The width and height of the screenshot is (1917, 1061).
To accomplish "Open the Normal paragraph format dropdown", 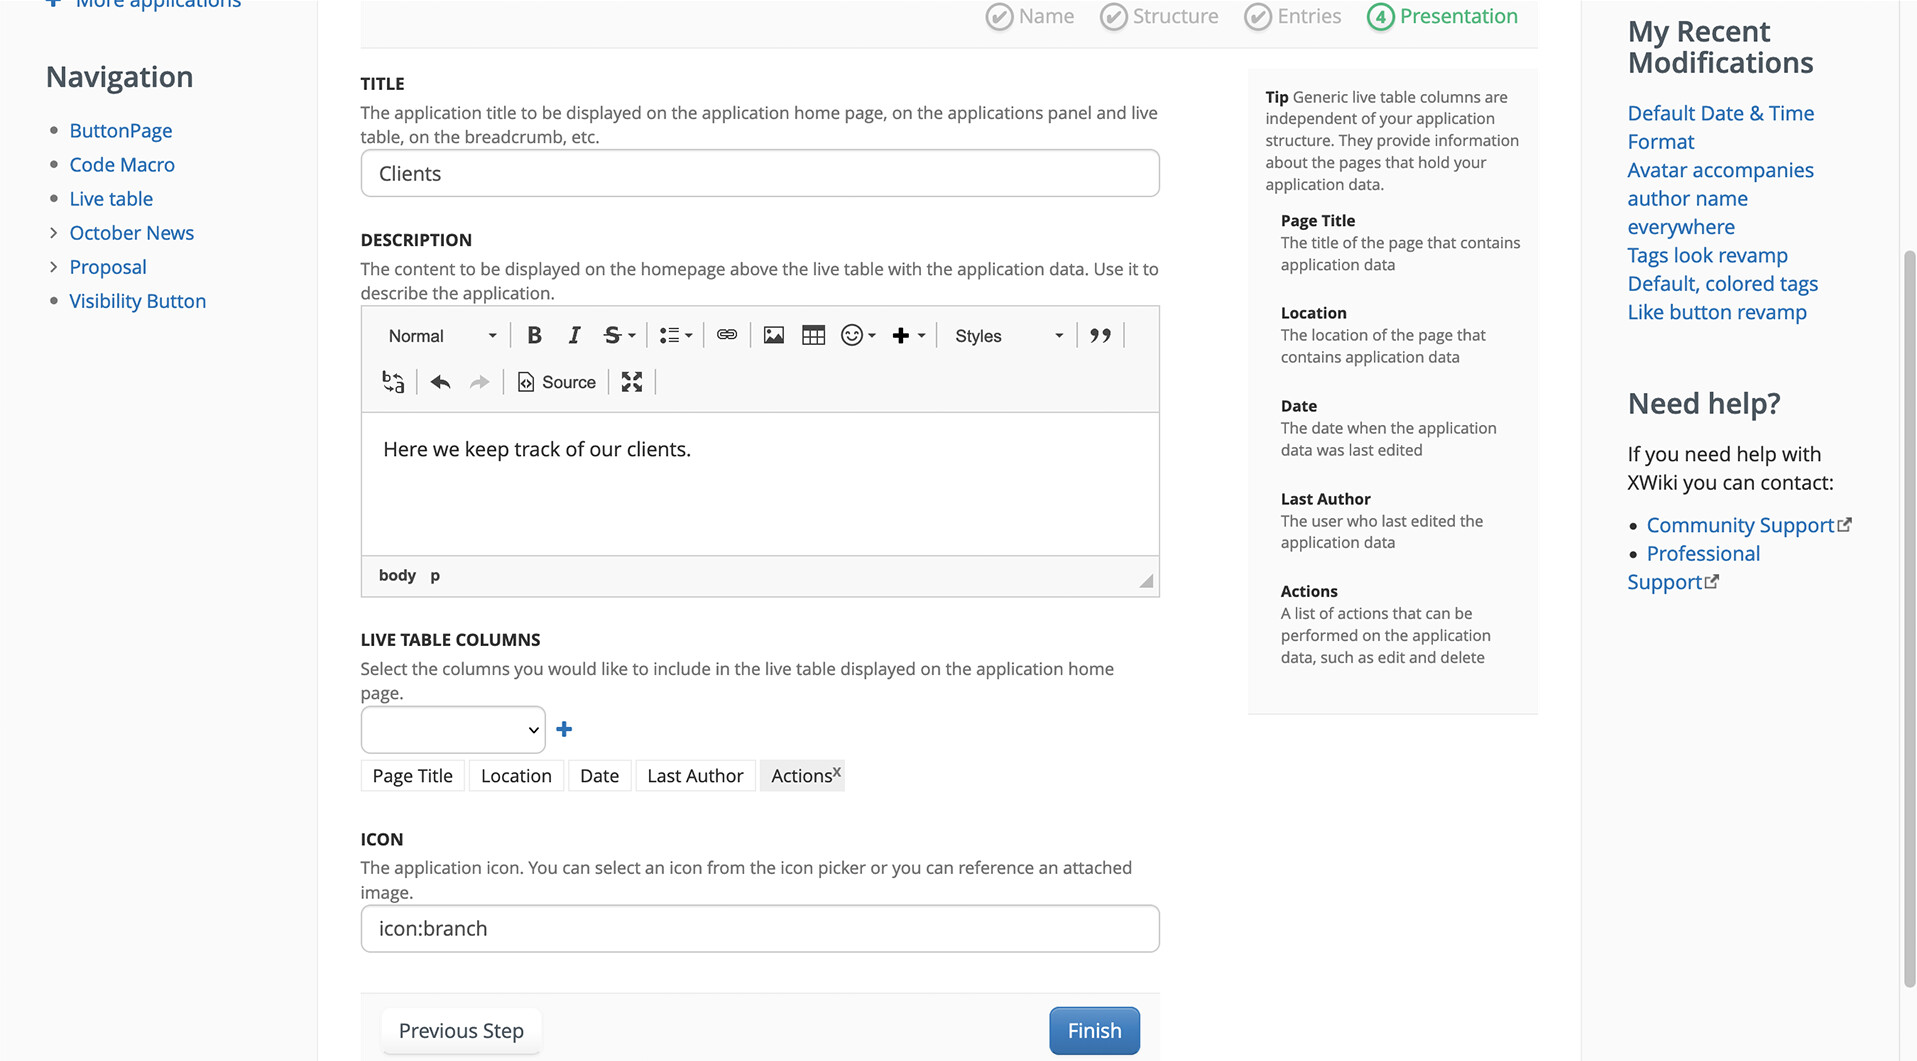I will point(441,336).
